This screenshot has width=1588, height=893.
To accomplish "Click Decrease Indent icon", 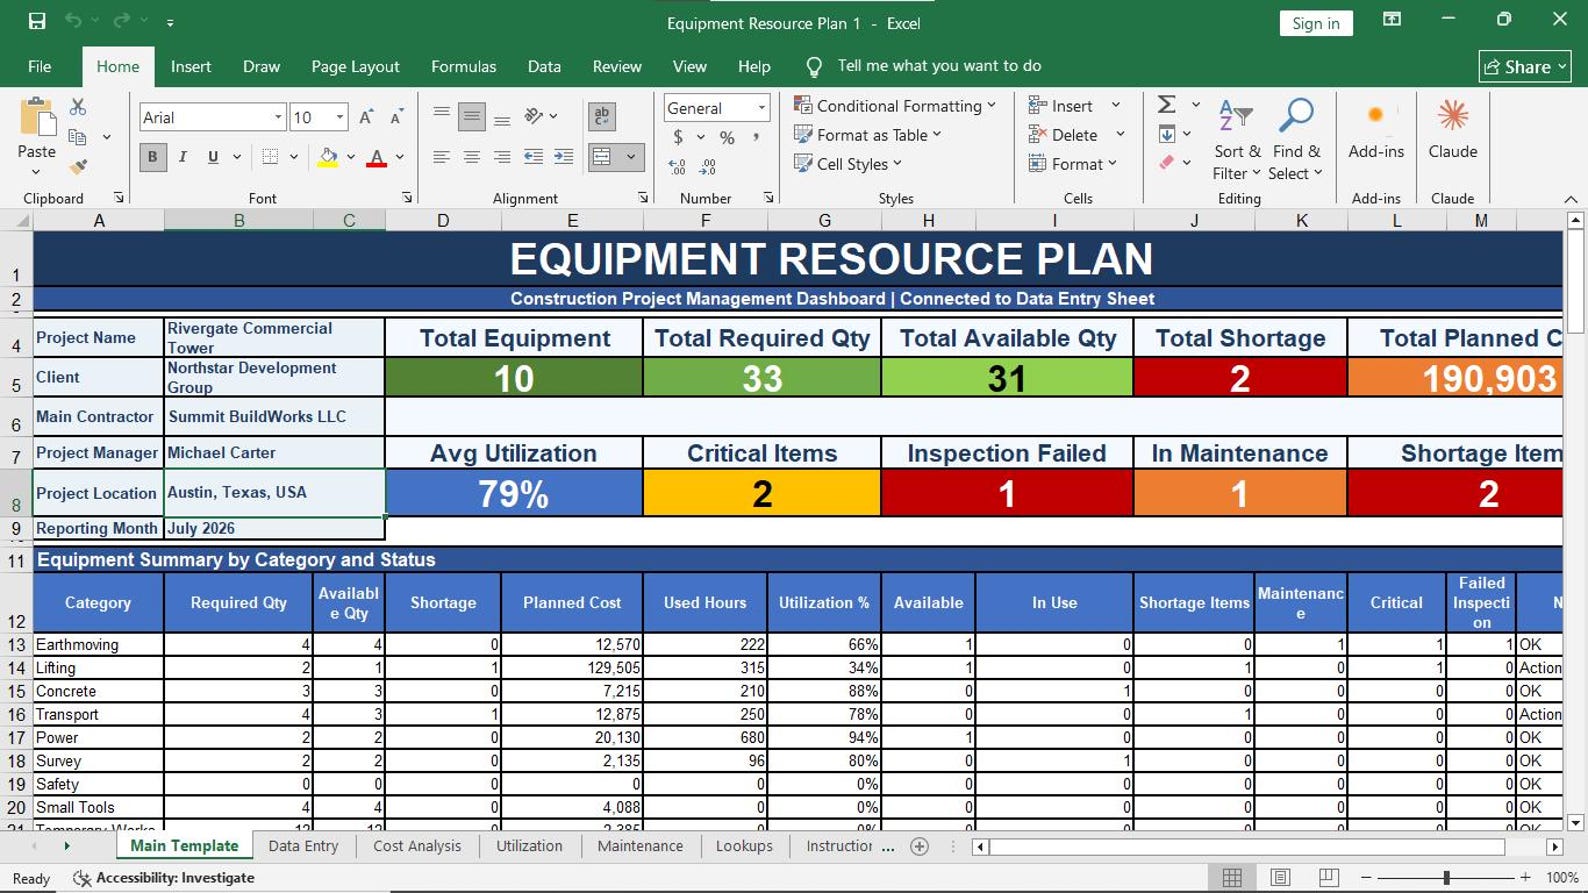I will [534, 157].
